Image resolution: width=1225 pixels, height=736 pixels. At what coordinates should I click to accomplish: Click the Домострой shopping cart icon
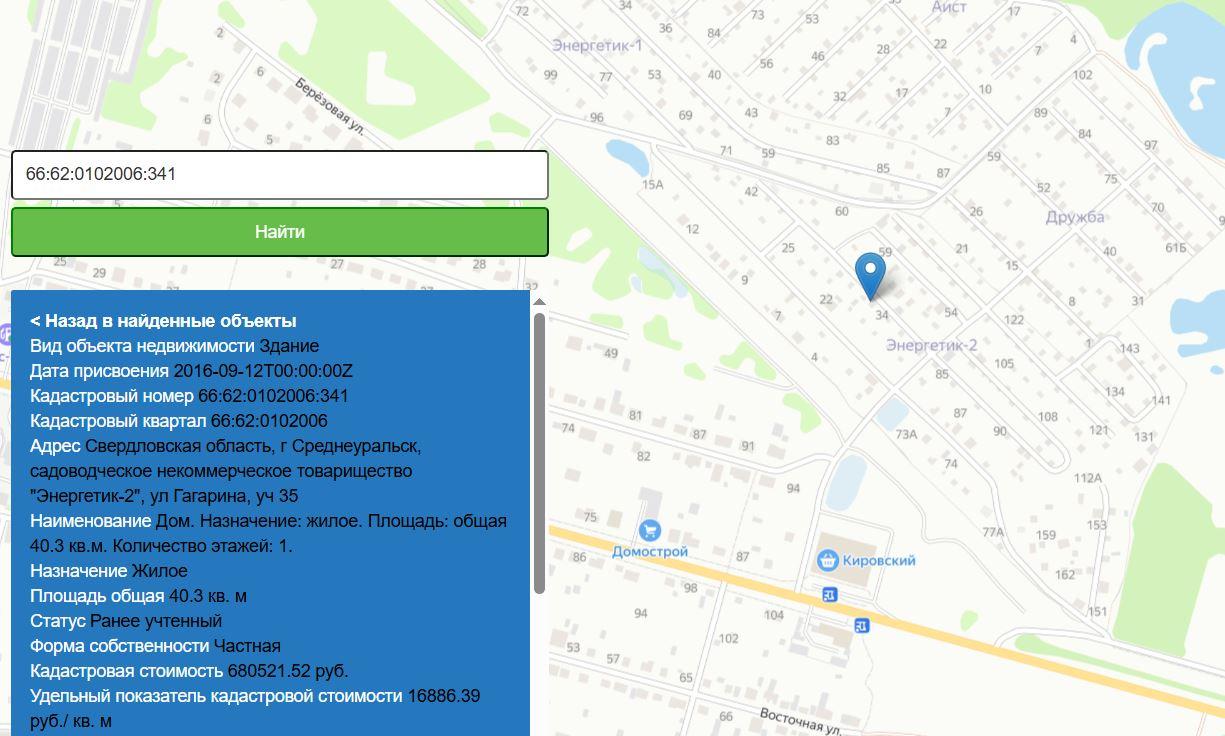coord(650,530)
